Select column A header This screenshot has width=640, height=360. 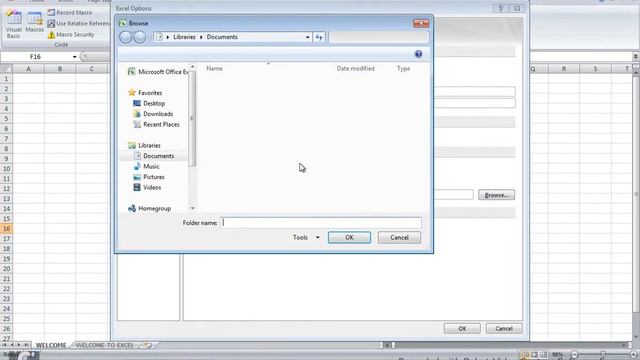[29, 69]
